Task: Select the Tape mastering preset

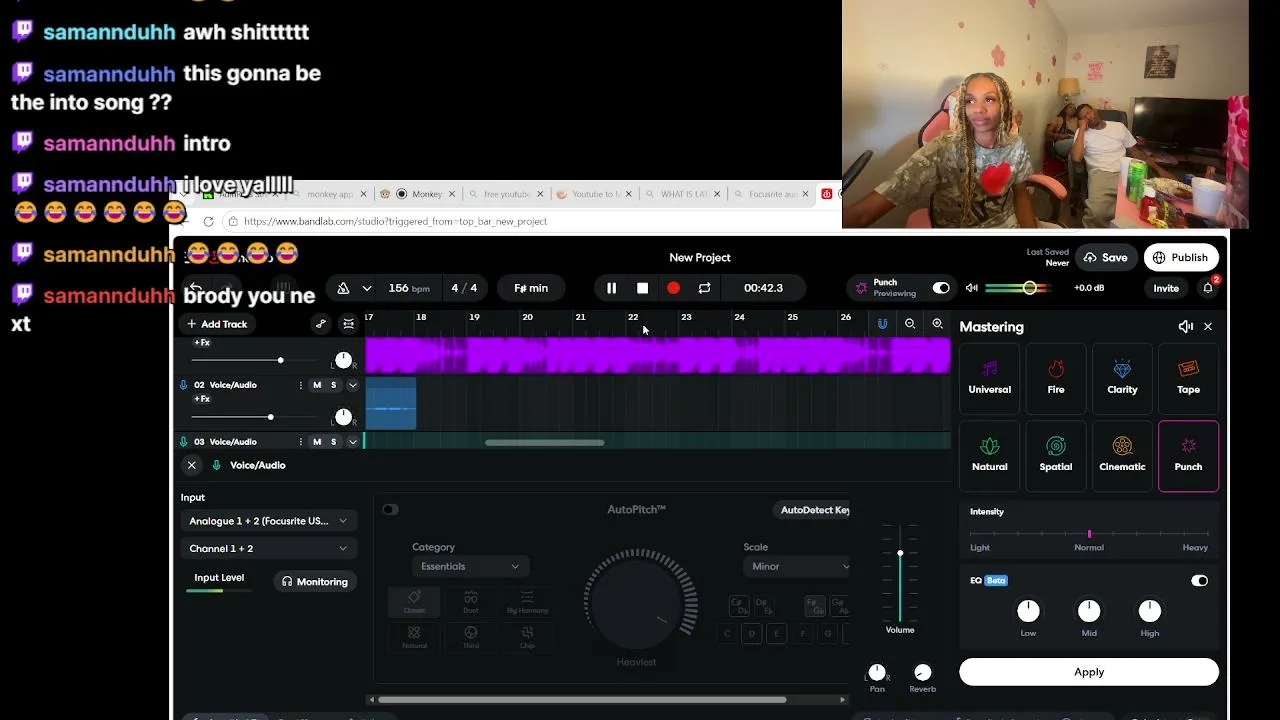Action: coord(1188,378)
